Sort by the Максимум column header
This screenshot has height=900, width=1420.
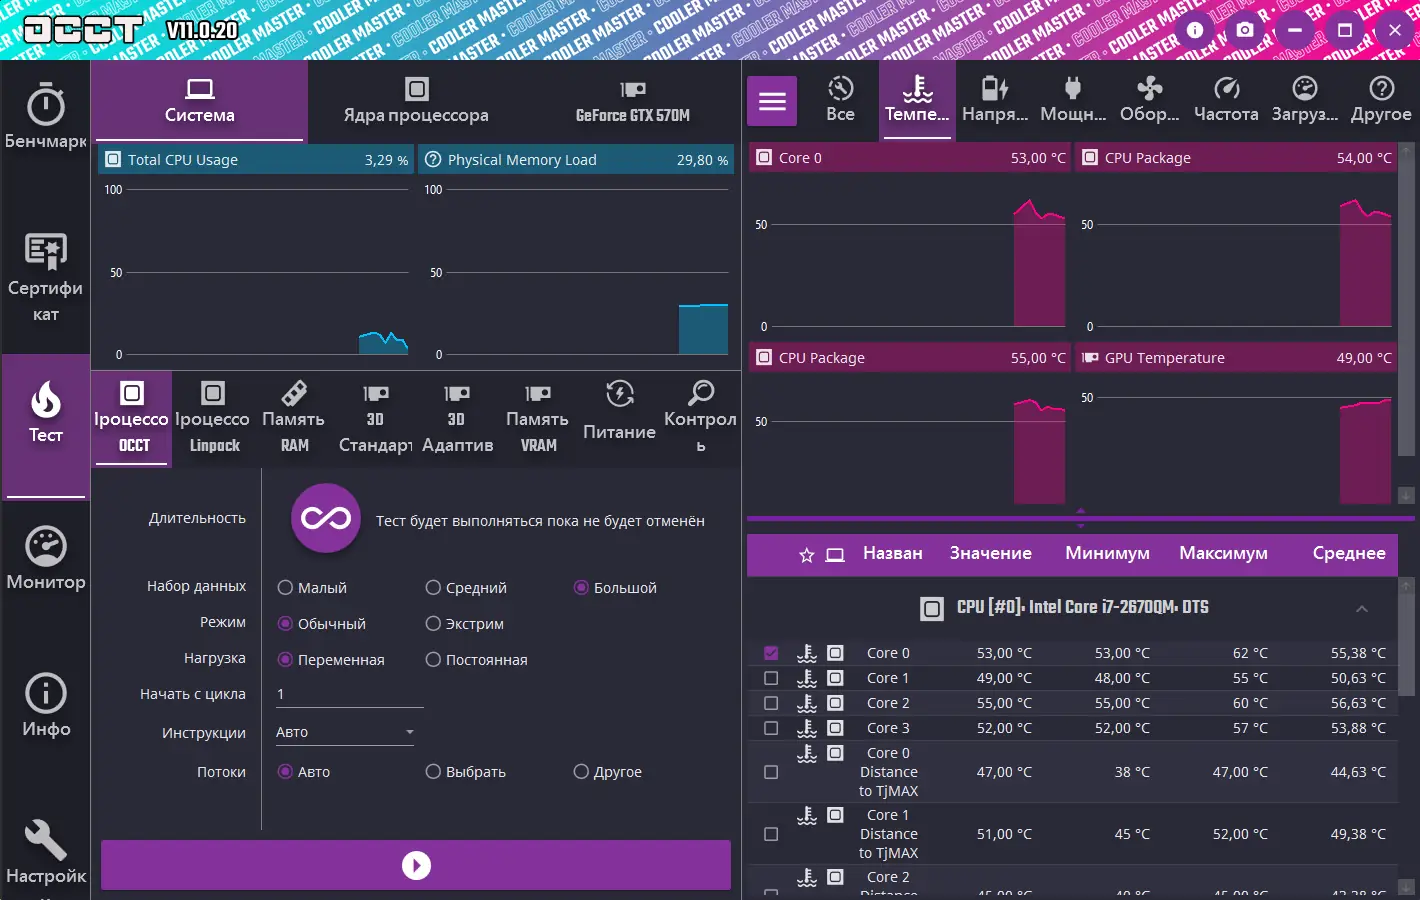pos(1223,553)
